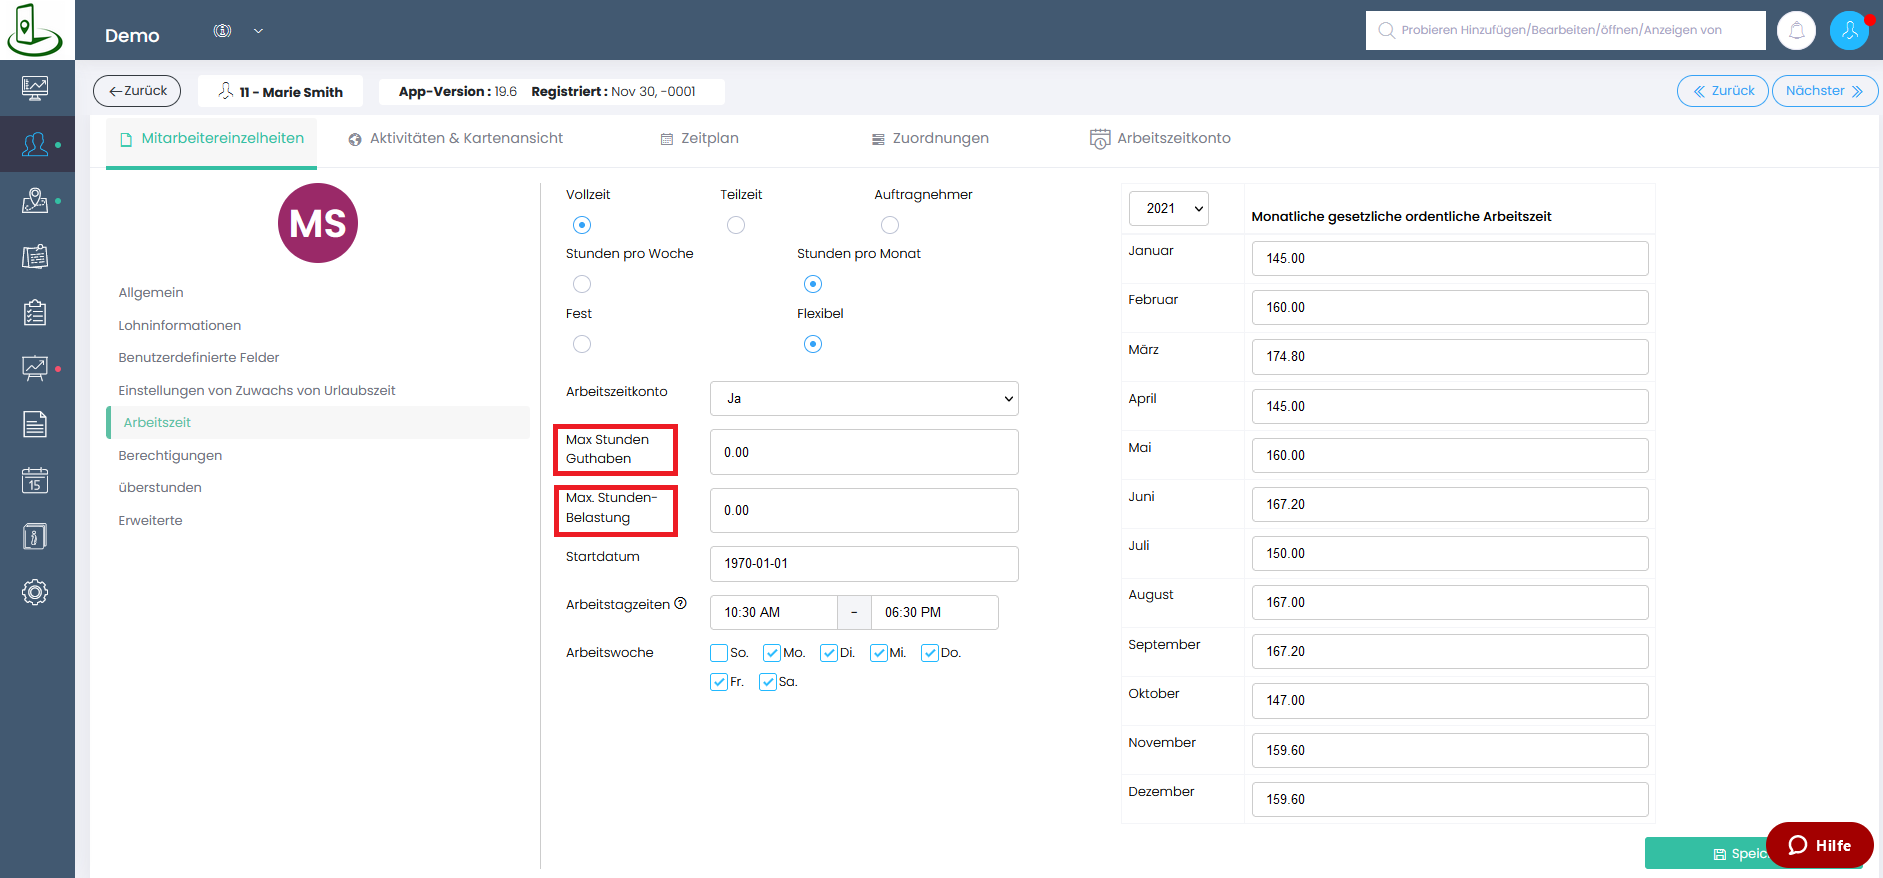Expand the Arbeitszeitkonto Ja dropdown

[864, 398]
